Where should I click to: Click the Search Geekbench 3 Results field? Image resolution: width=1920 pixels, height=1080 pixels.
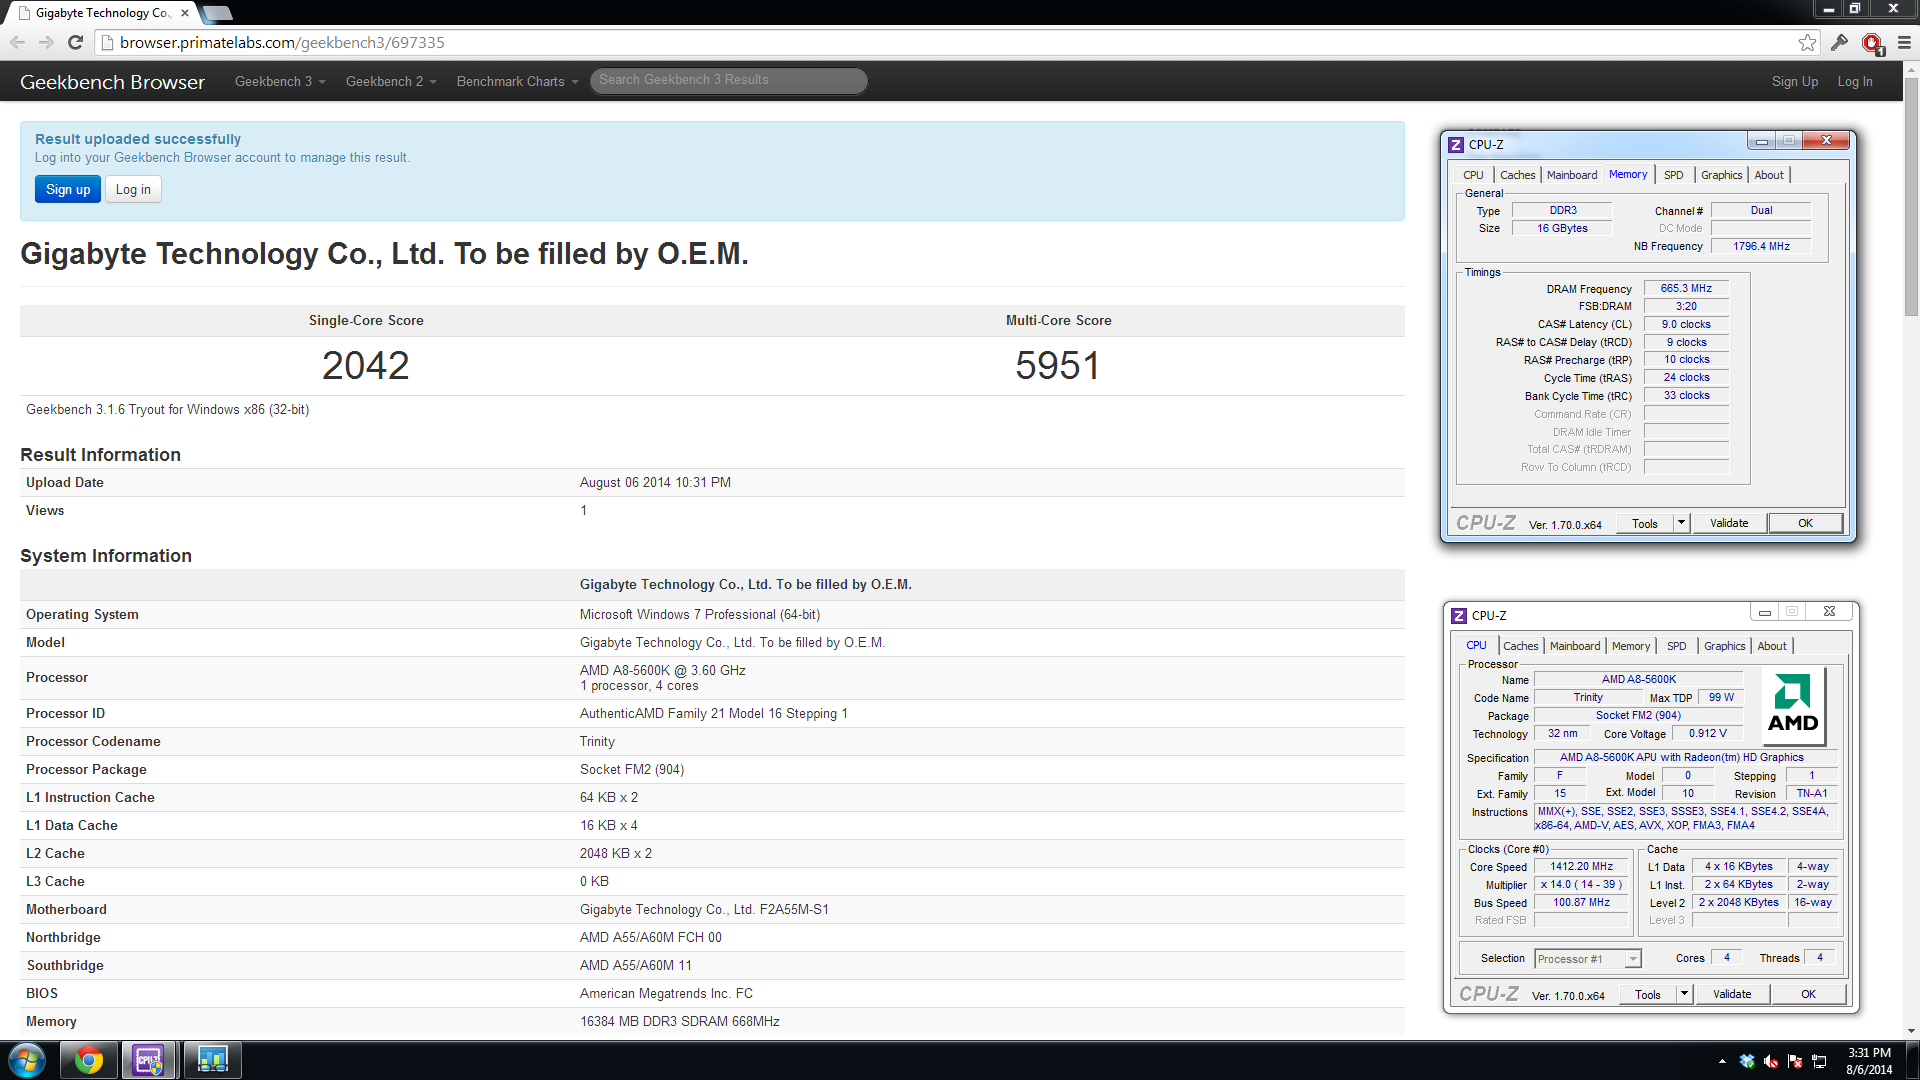728,80
